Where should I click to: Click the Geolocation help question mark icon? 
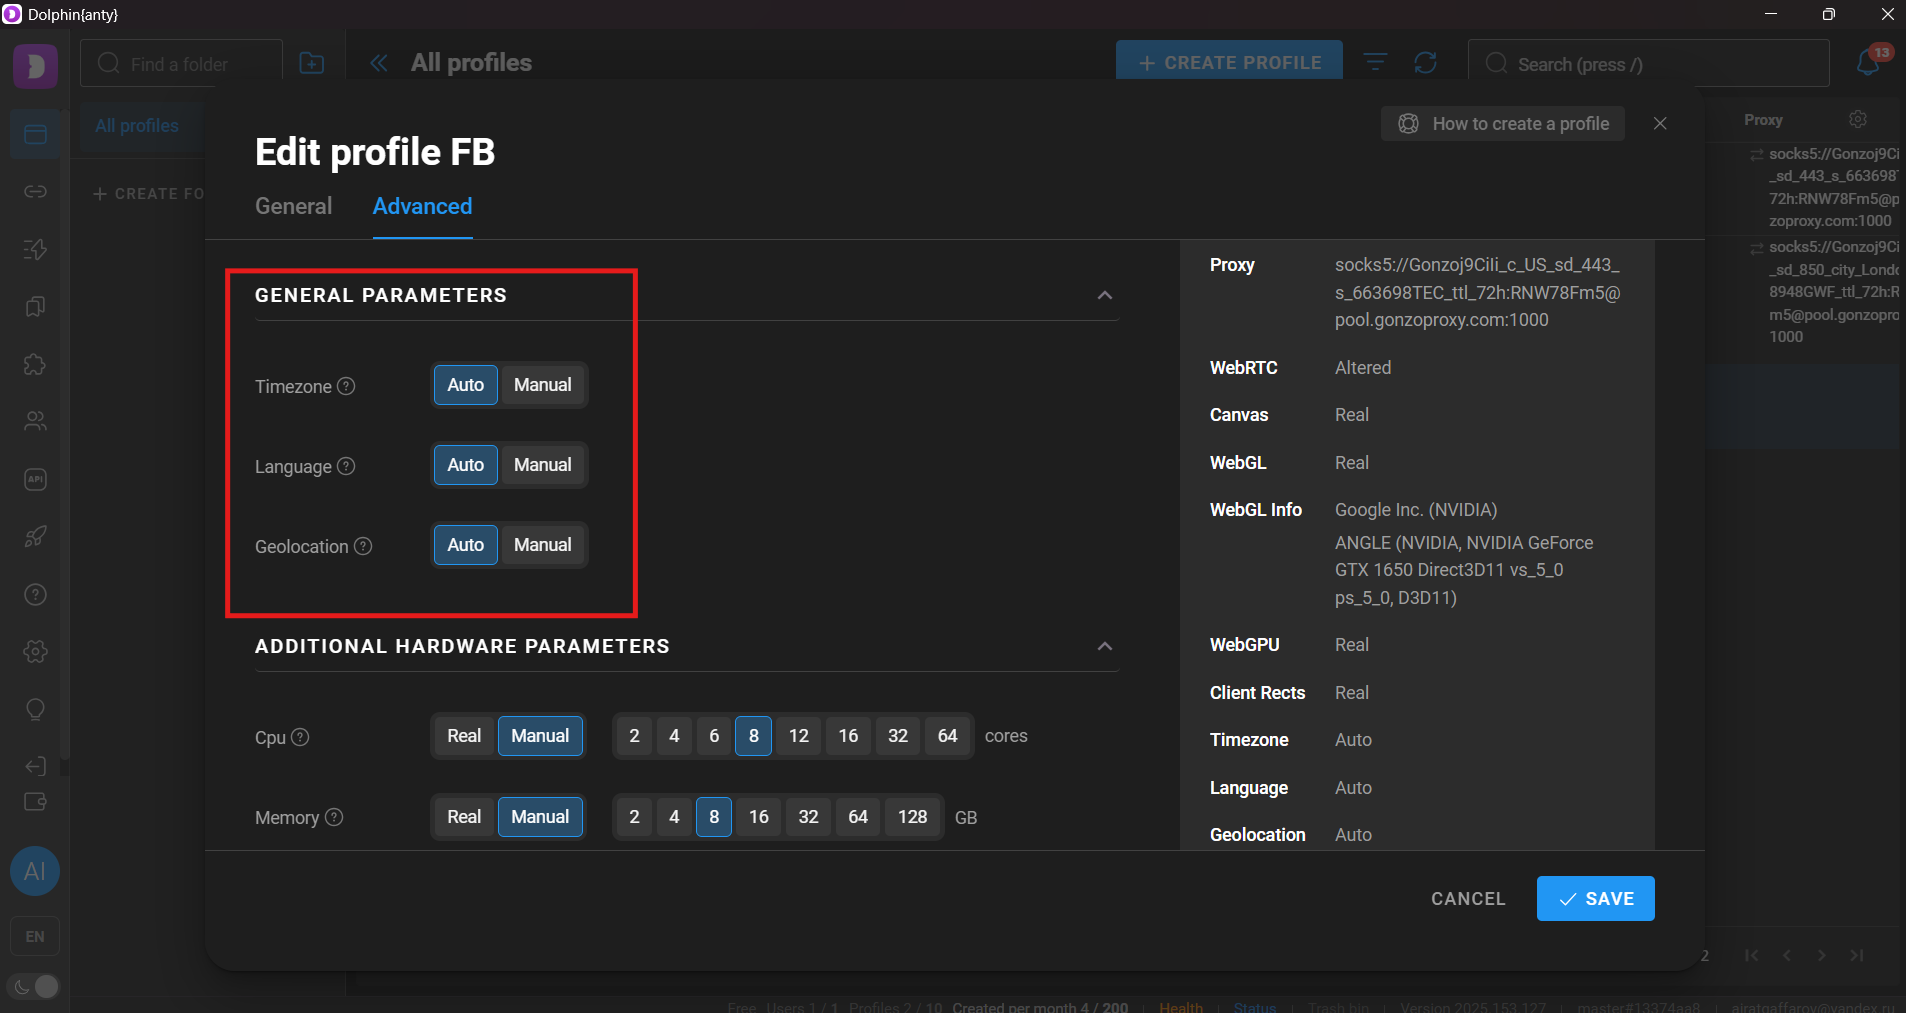pos(363,546)
